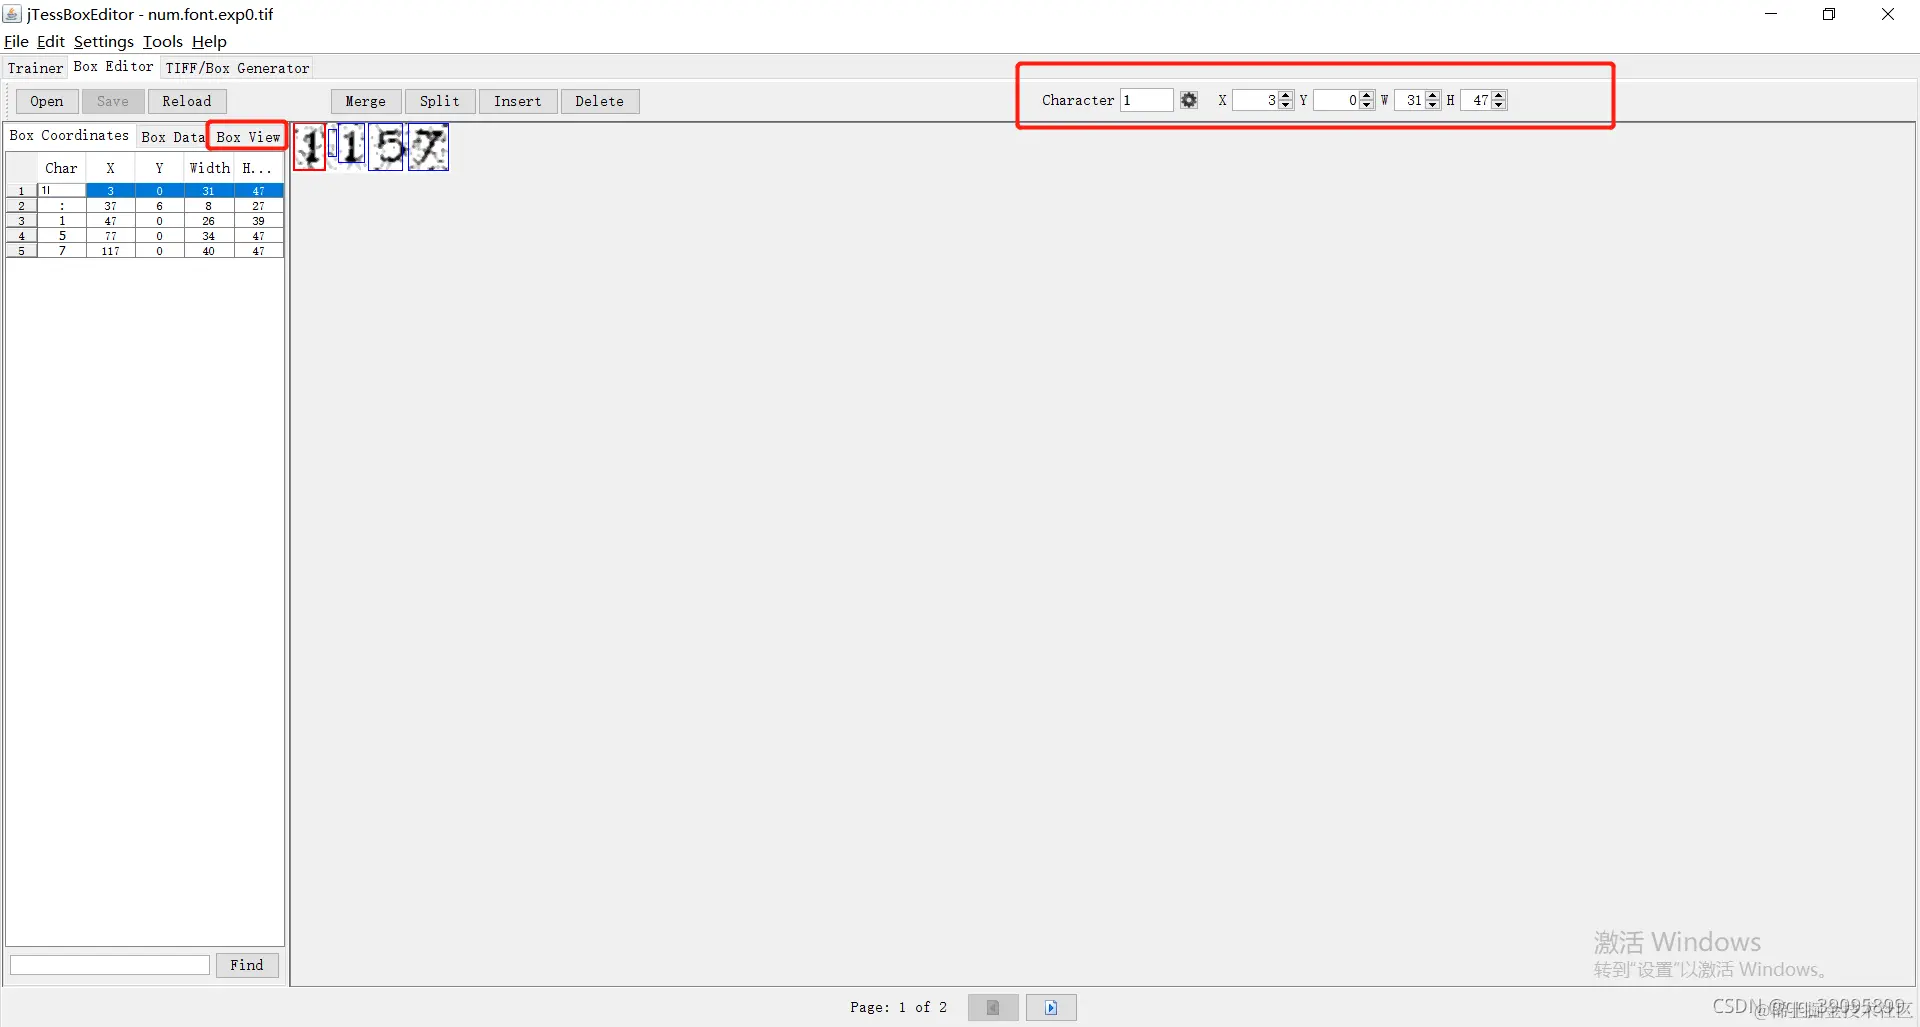Decrease the X coordinate value
1920x1027 pixels.
point(1286,105)
